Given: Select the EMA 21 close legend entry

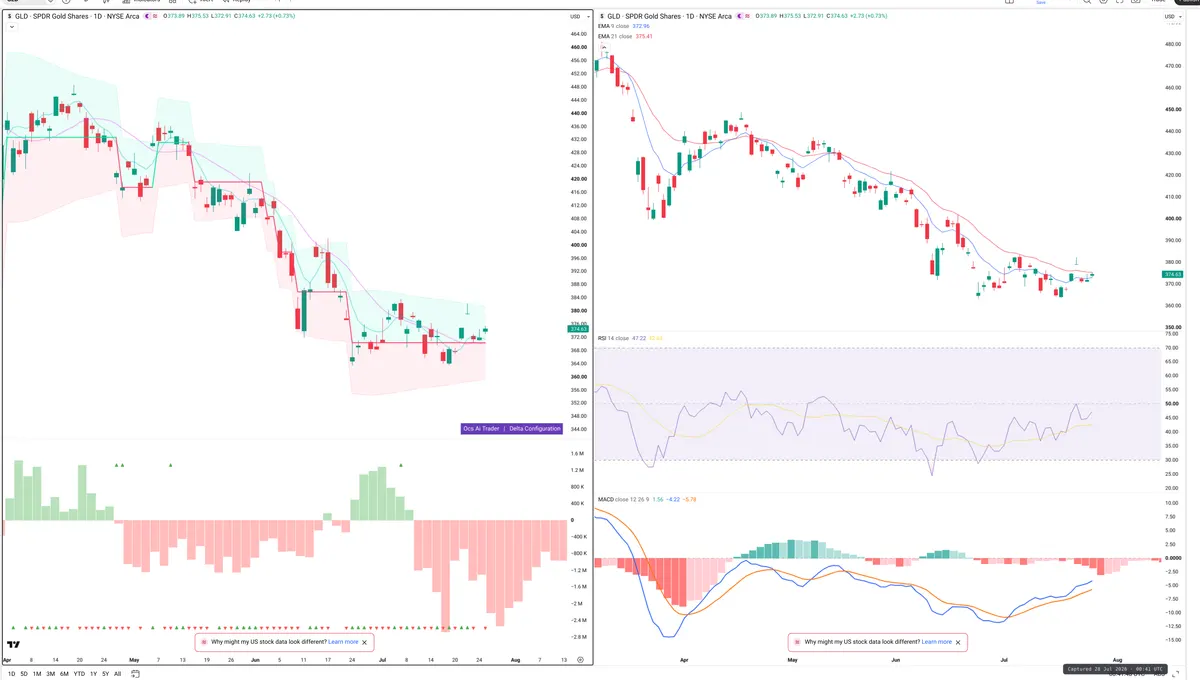Looking at the screenshot, I should (x=616, y=36).
